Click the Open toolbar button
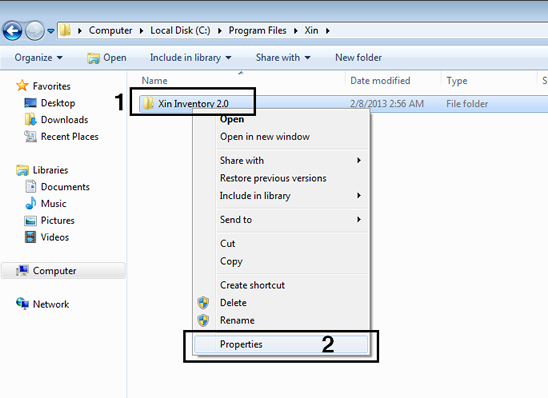This screenshot has height=398, width=548. pos(107,58)
